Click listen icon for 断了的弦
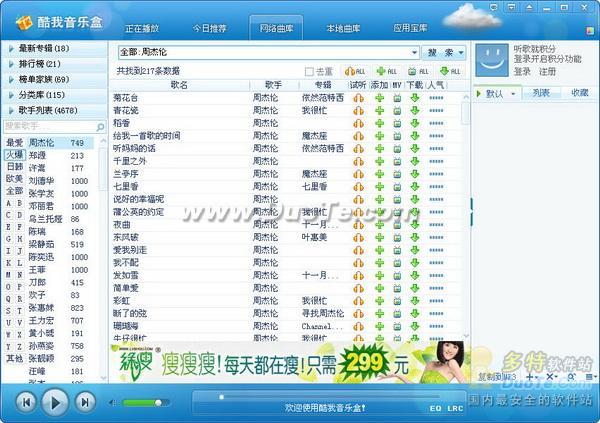 coord(359,314)
